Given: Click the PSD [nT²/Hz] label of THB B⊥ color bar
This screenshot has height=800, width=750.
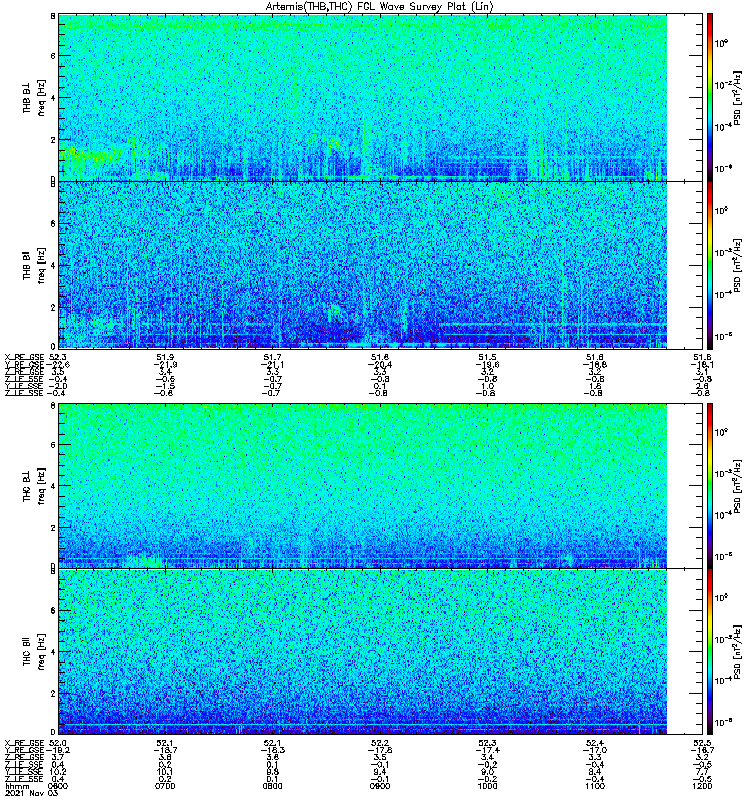Looking at the screenshot, I should pos(737,97).
